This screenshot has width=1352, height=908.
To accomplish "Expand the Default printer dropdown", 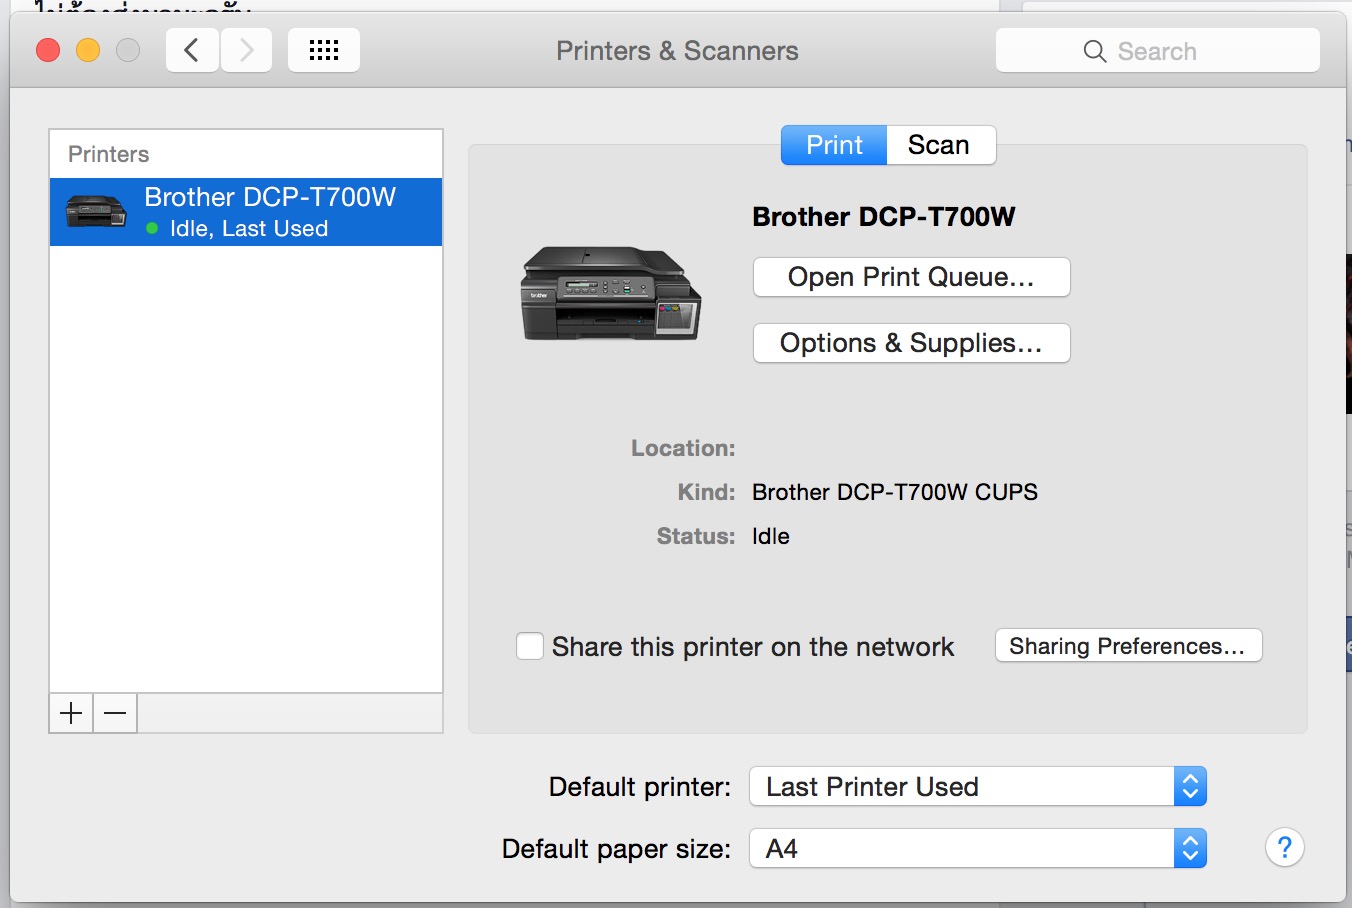I will pyautogui.click(x=1189, y=787).
